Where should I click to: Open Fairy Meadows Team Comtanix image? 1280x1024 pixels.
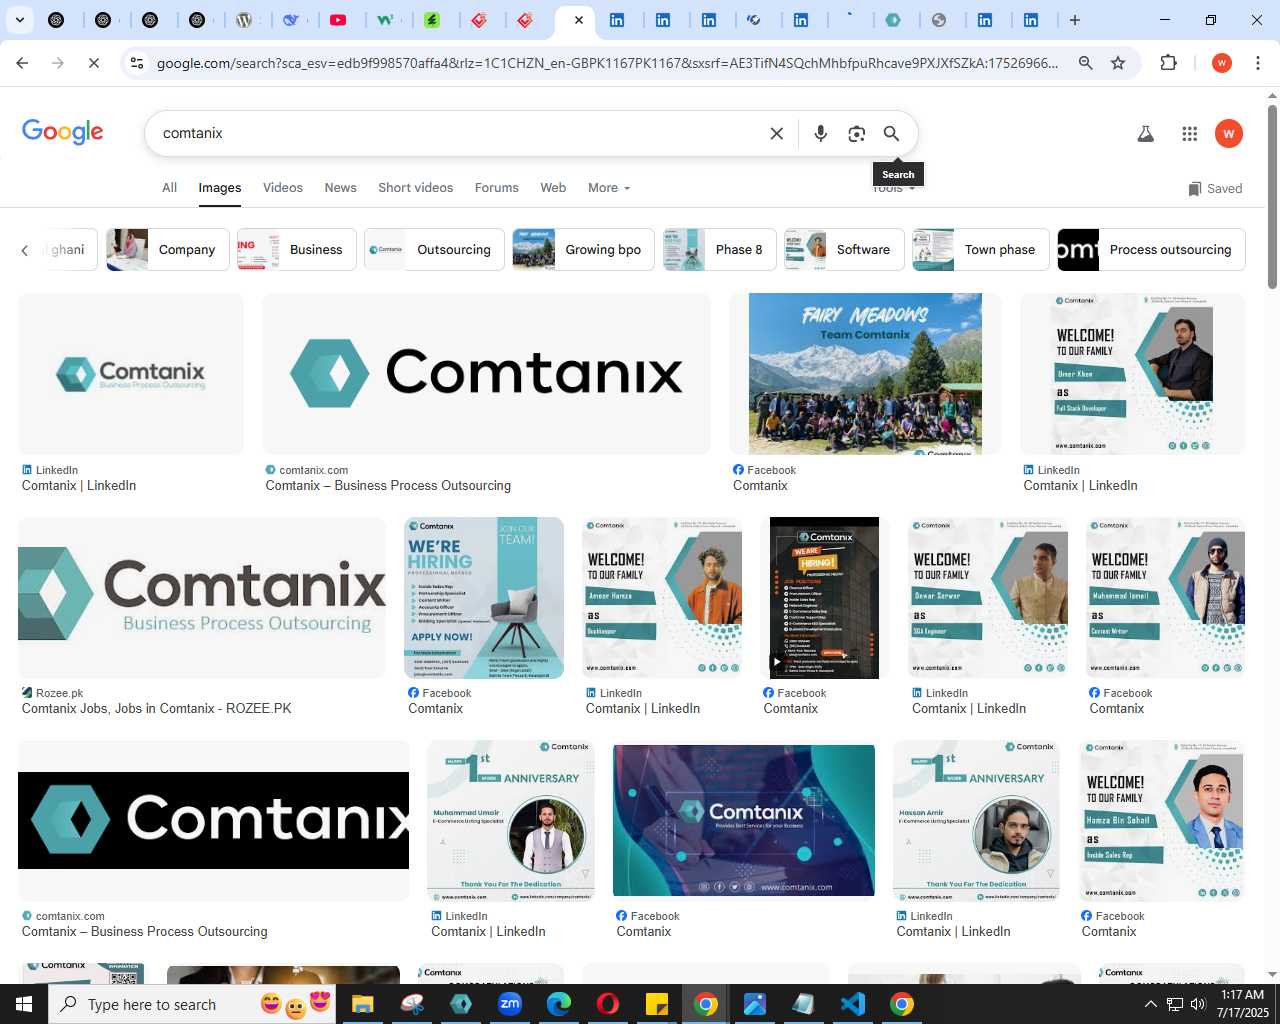coord(865,374)
